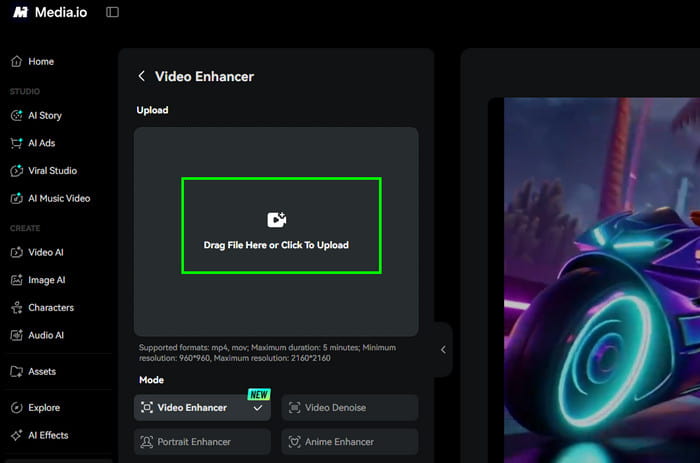Screen dimensions: 700x463
Task: Click the Assets folder icon
Action: coord(17,371)
